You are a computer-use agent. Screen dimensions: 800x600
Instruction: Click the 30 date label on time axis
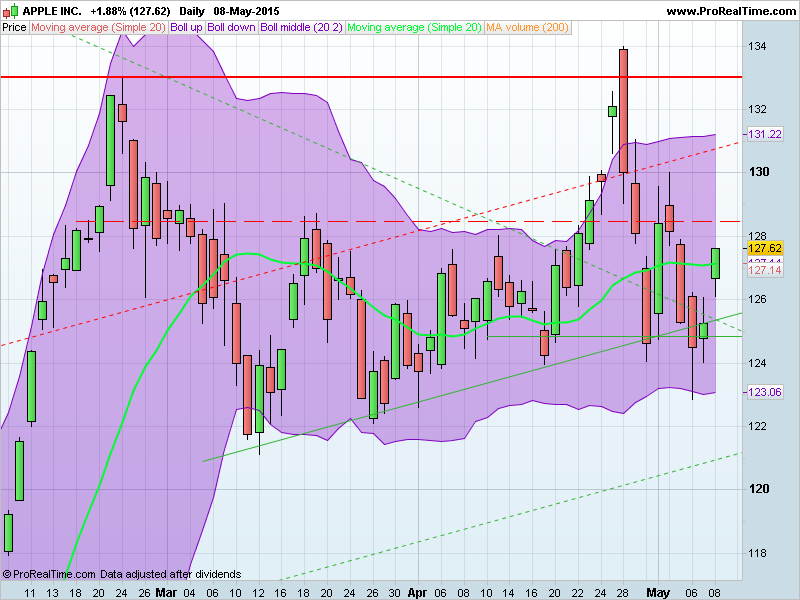pyautogui.click(x=394, y=593)
